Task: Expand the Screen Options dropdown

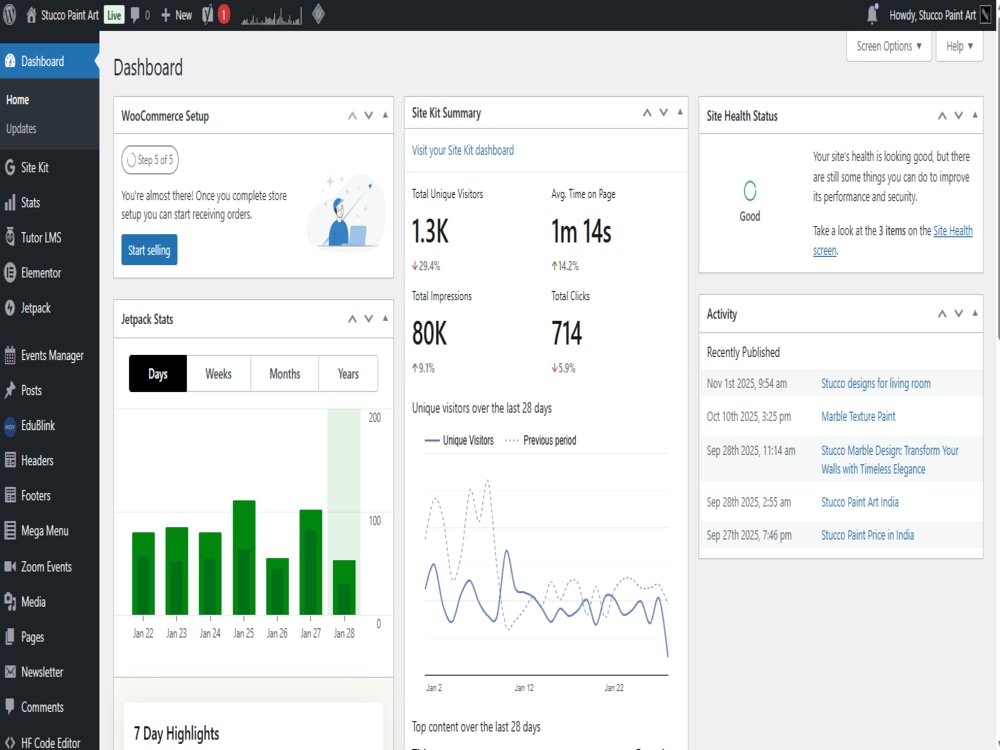Action: 889,46
